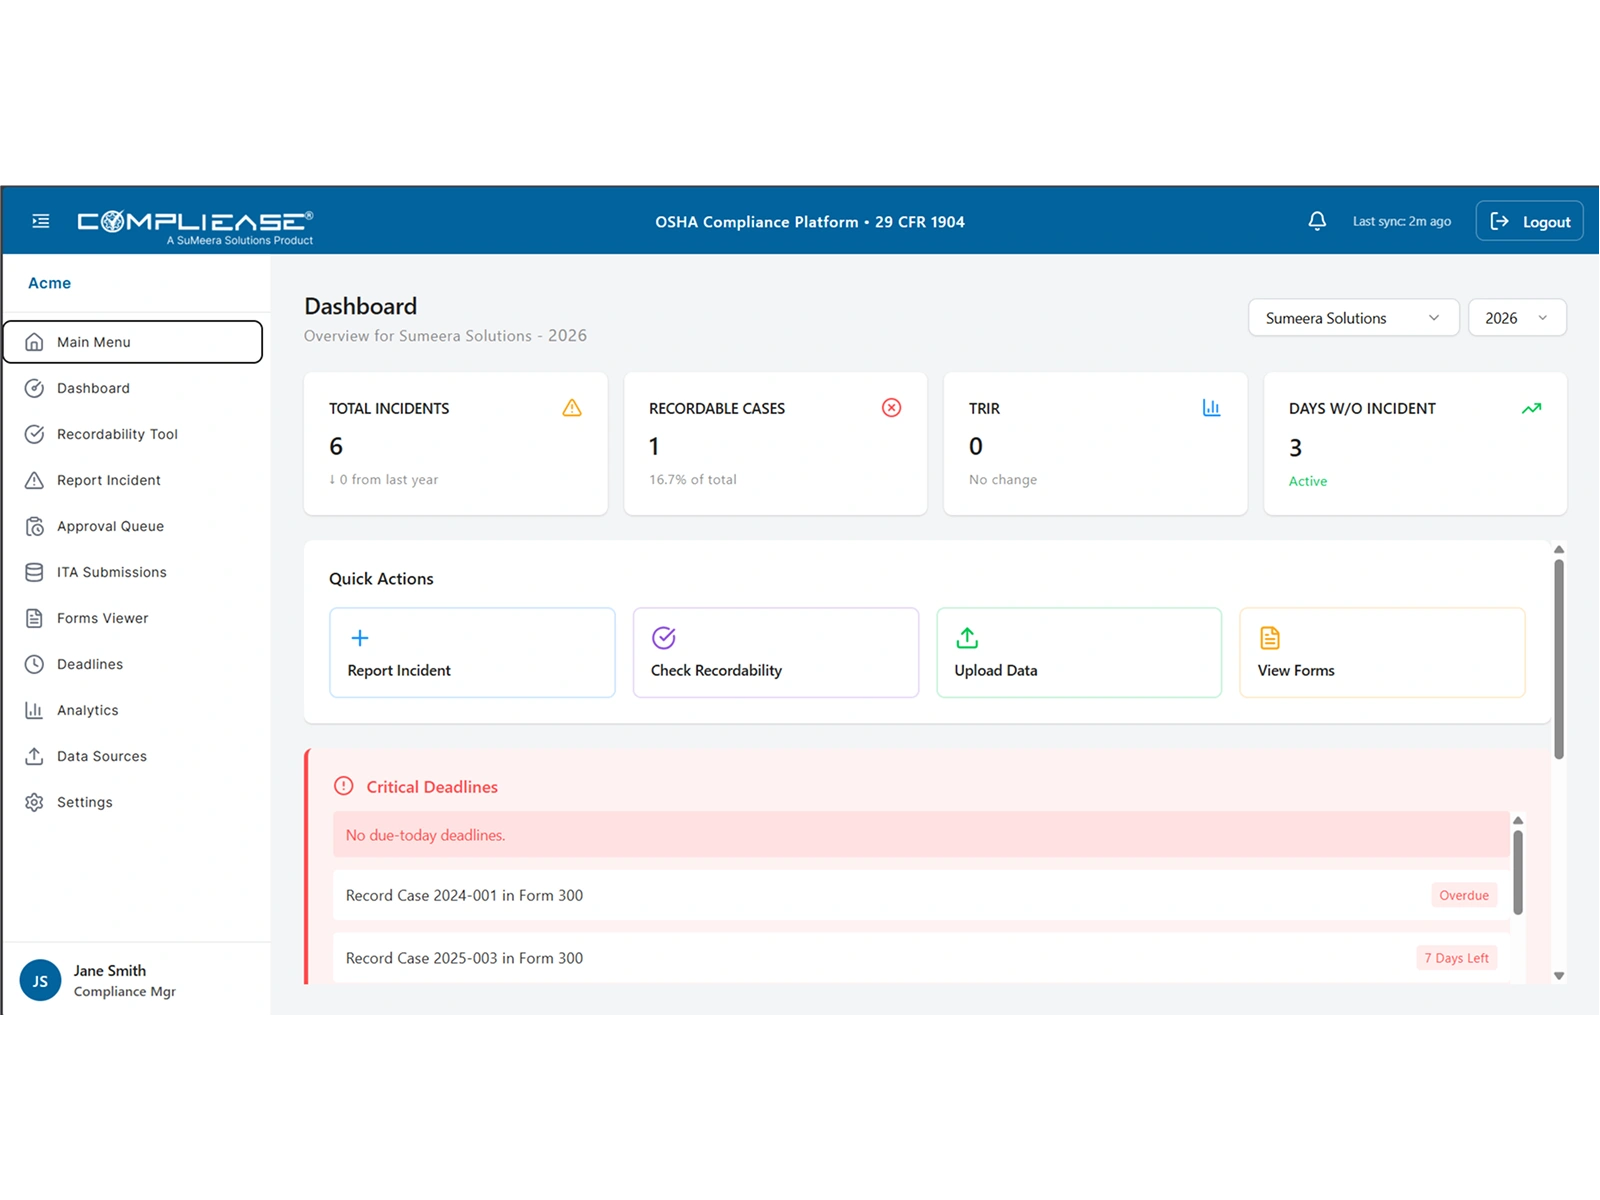The image size is (1600, 1200).
Task: Open ITA Submissions from the sidebar
Action: 111,572
